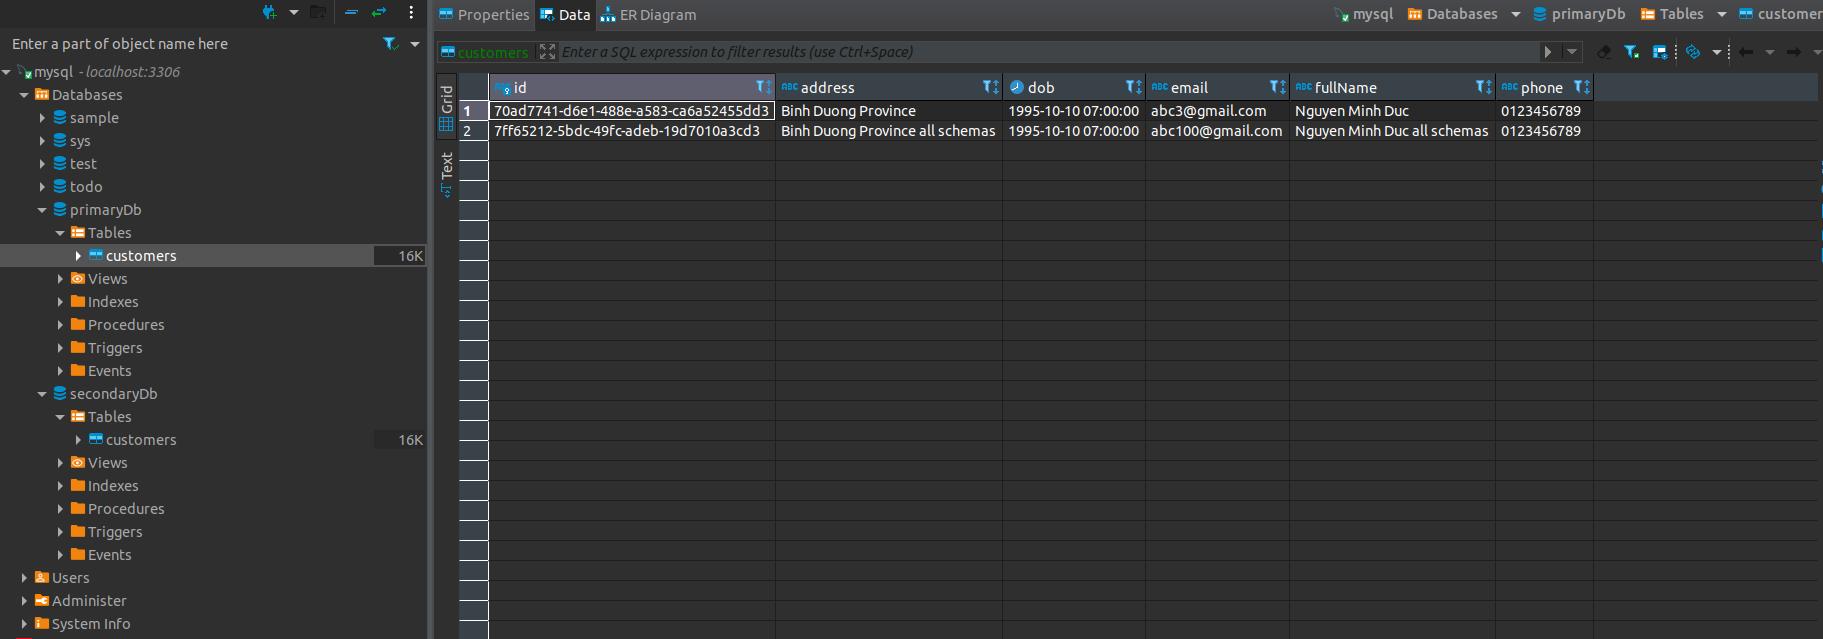Expand the sample database node

click(43, 118)
